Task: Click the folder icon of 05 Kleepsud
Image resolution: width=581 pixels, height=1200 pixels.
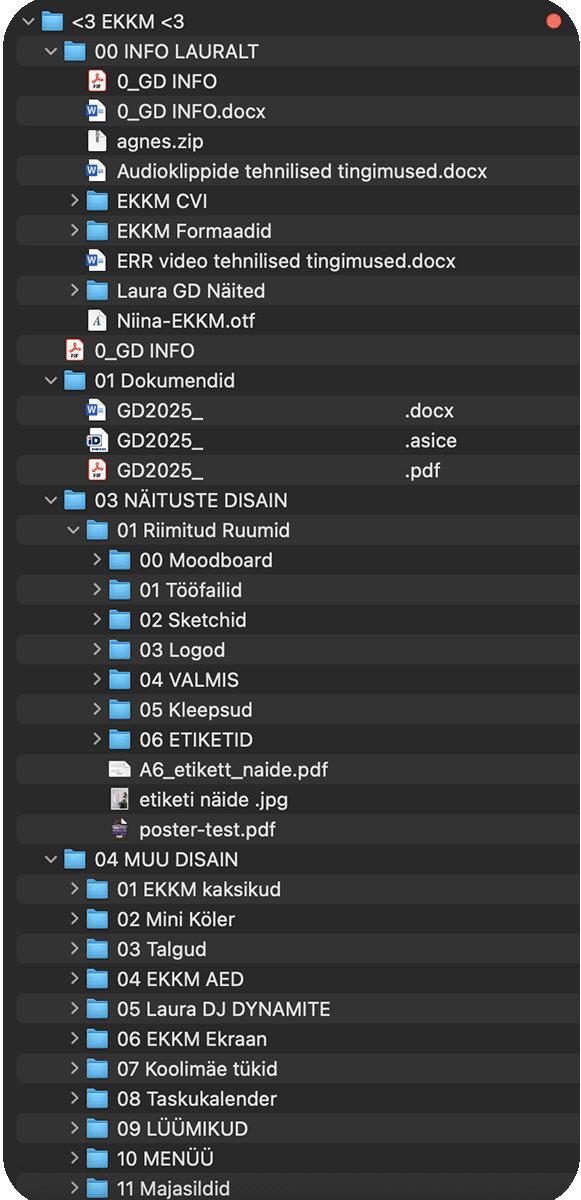Action: pyautogui.click(x=119, y=709)
